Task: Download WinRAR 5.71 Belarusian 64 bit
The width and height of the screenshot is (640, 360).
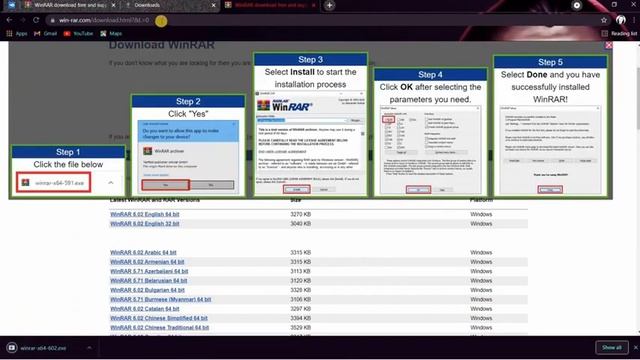Action: click(149, 281)
